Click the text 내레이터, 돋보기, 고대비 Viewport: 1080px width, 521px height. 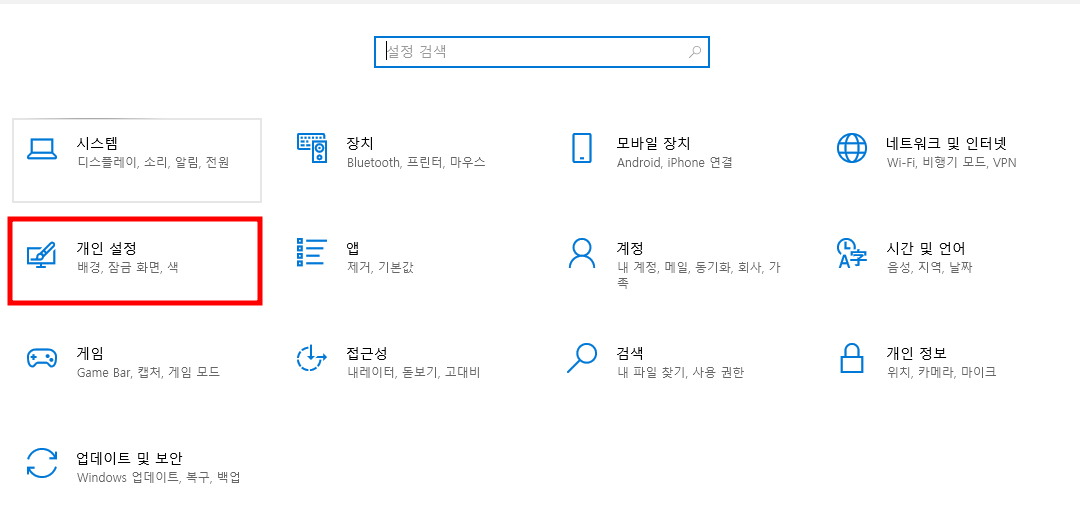413,372
